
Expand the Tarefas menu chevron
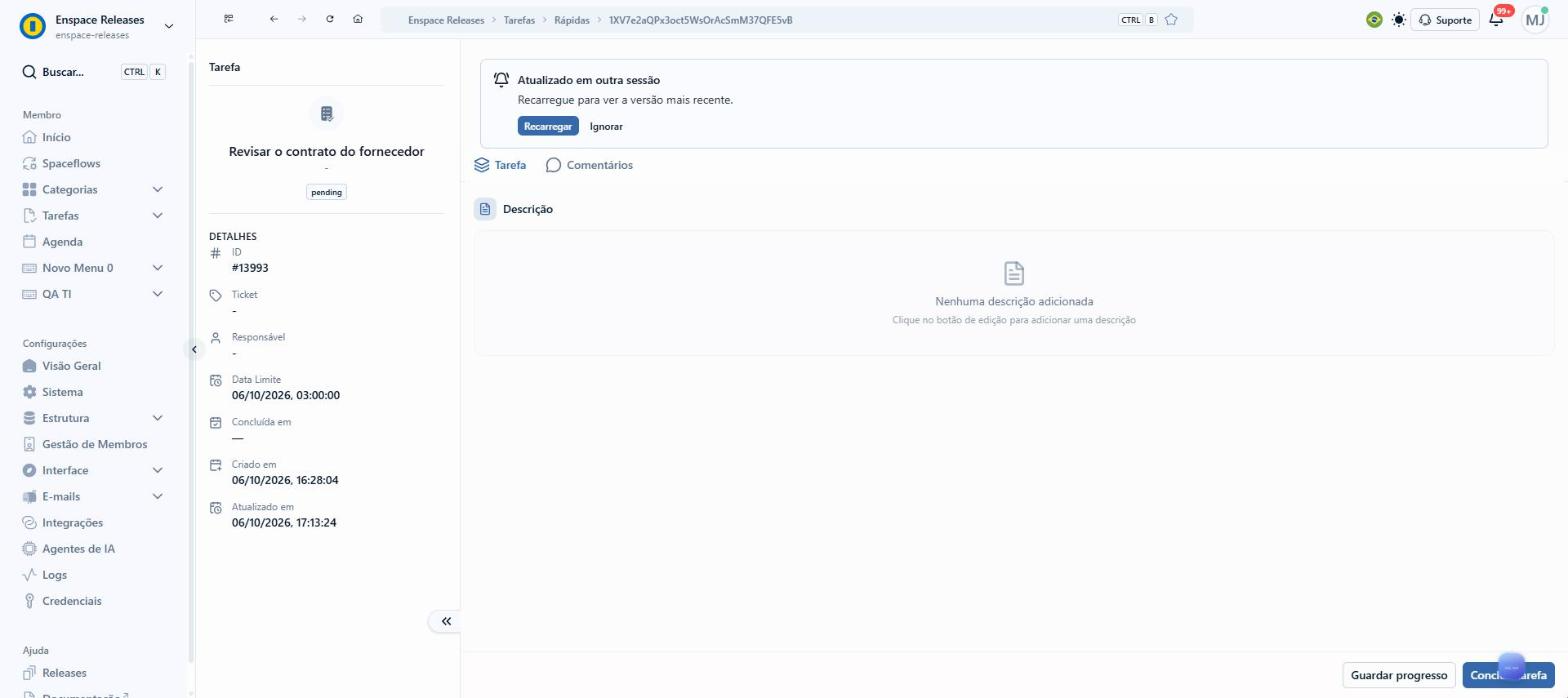coord(157,215)
